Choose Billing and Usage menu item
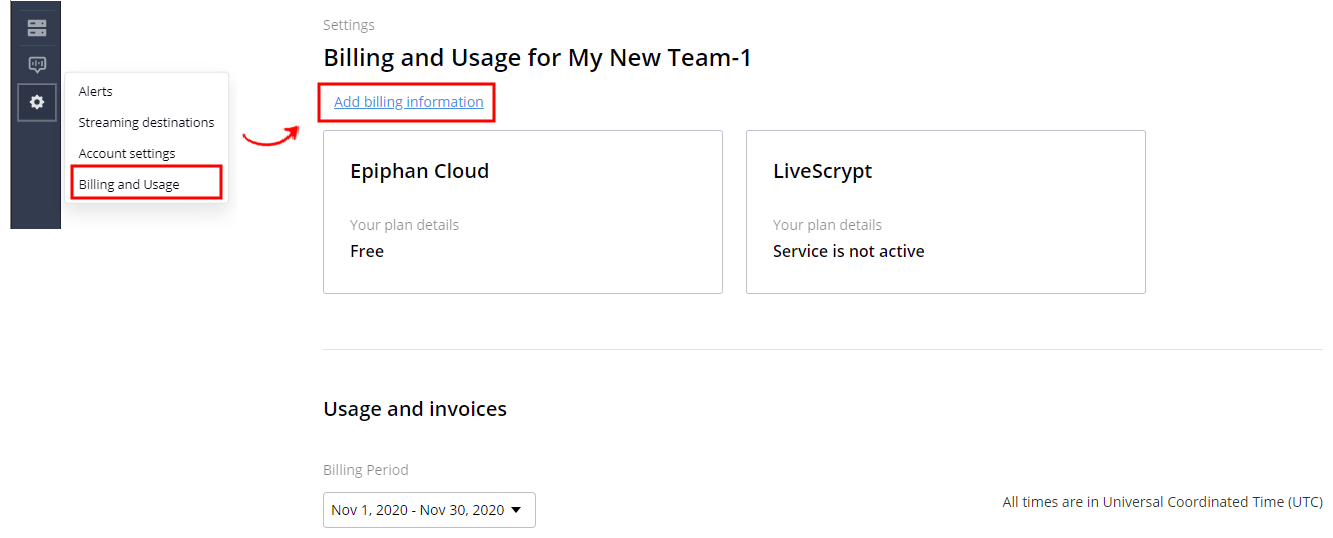The image size is (1333, 538). point(129,184)
